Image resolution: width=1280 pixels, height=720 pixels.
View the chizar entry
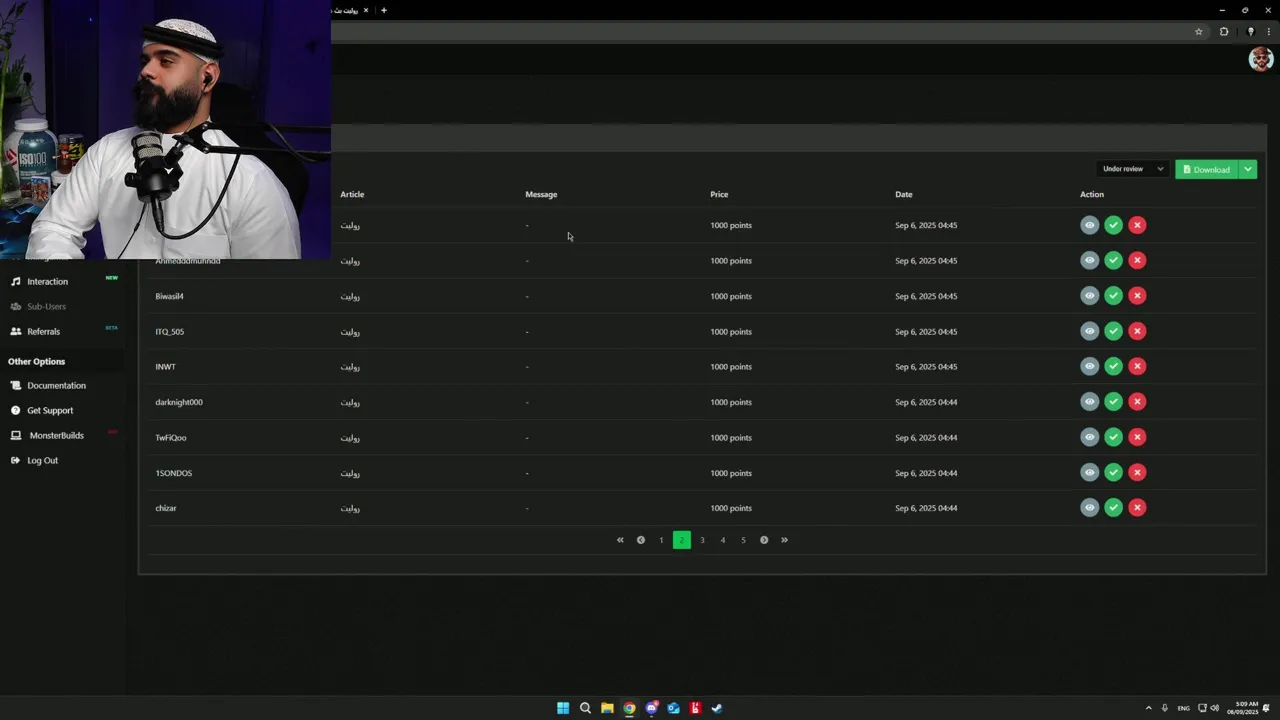[1089, 508]
